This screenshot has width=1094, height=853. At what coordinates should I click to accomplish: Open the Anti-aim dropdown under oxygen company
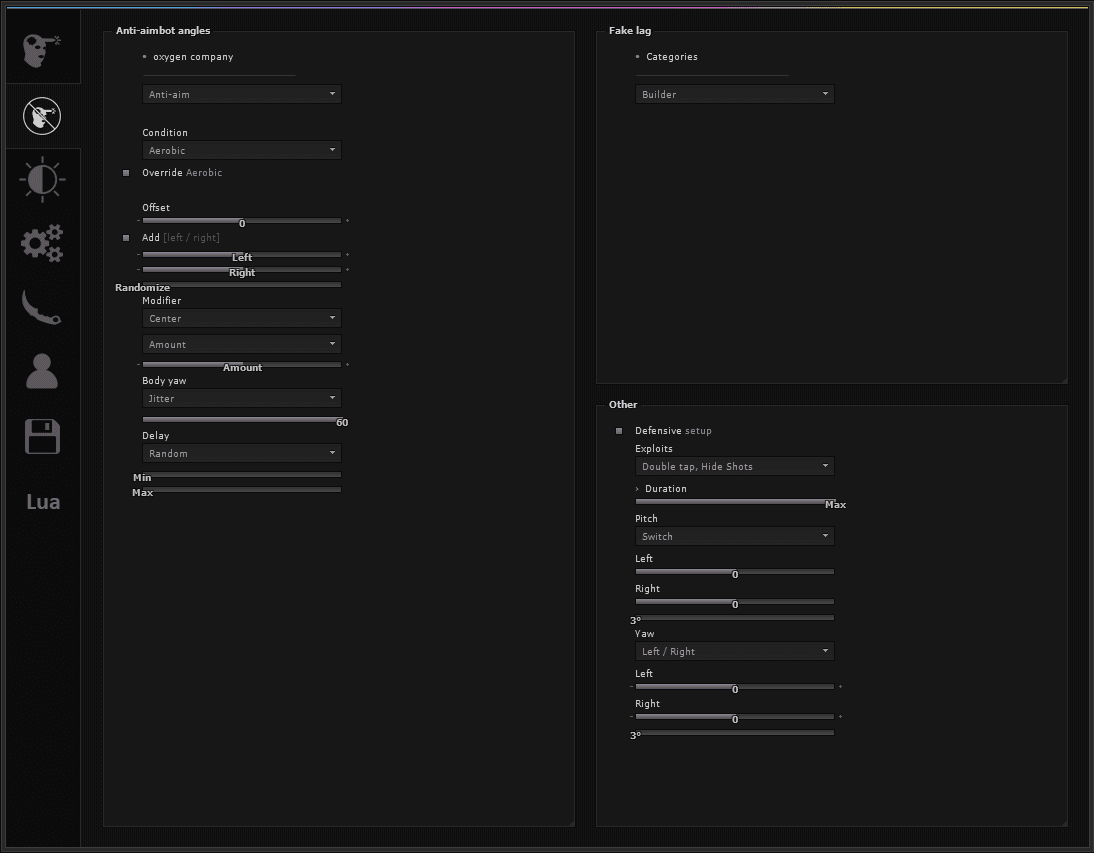[x=241, y=94]
